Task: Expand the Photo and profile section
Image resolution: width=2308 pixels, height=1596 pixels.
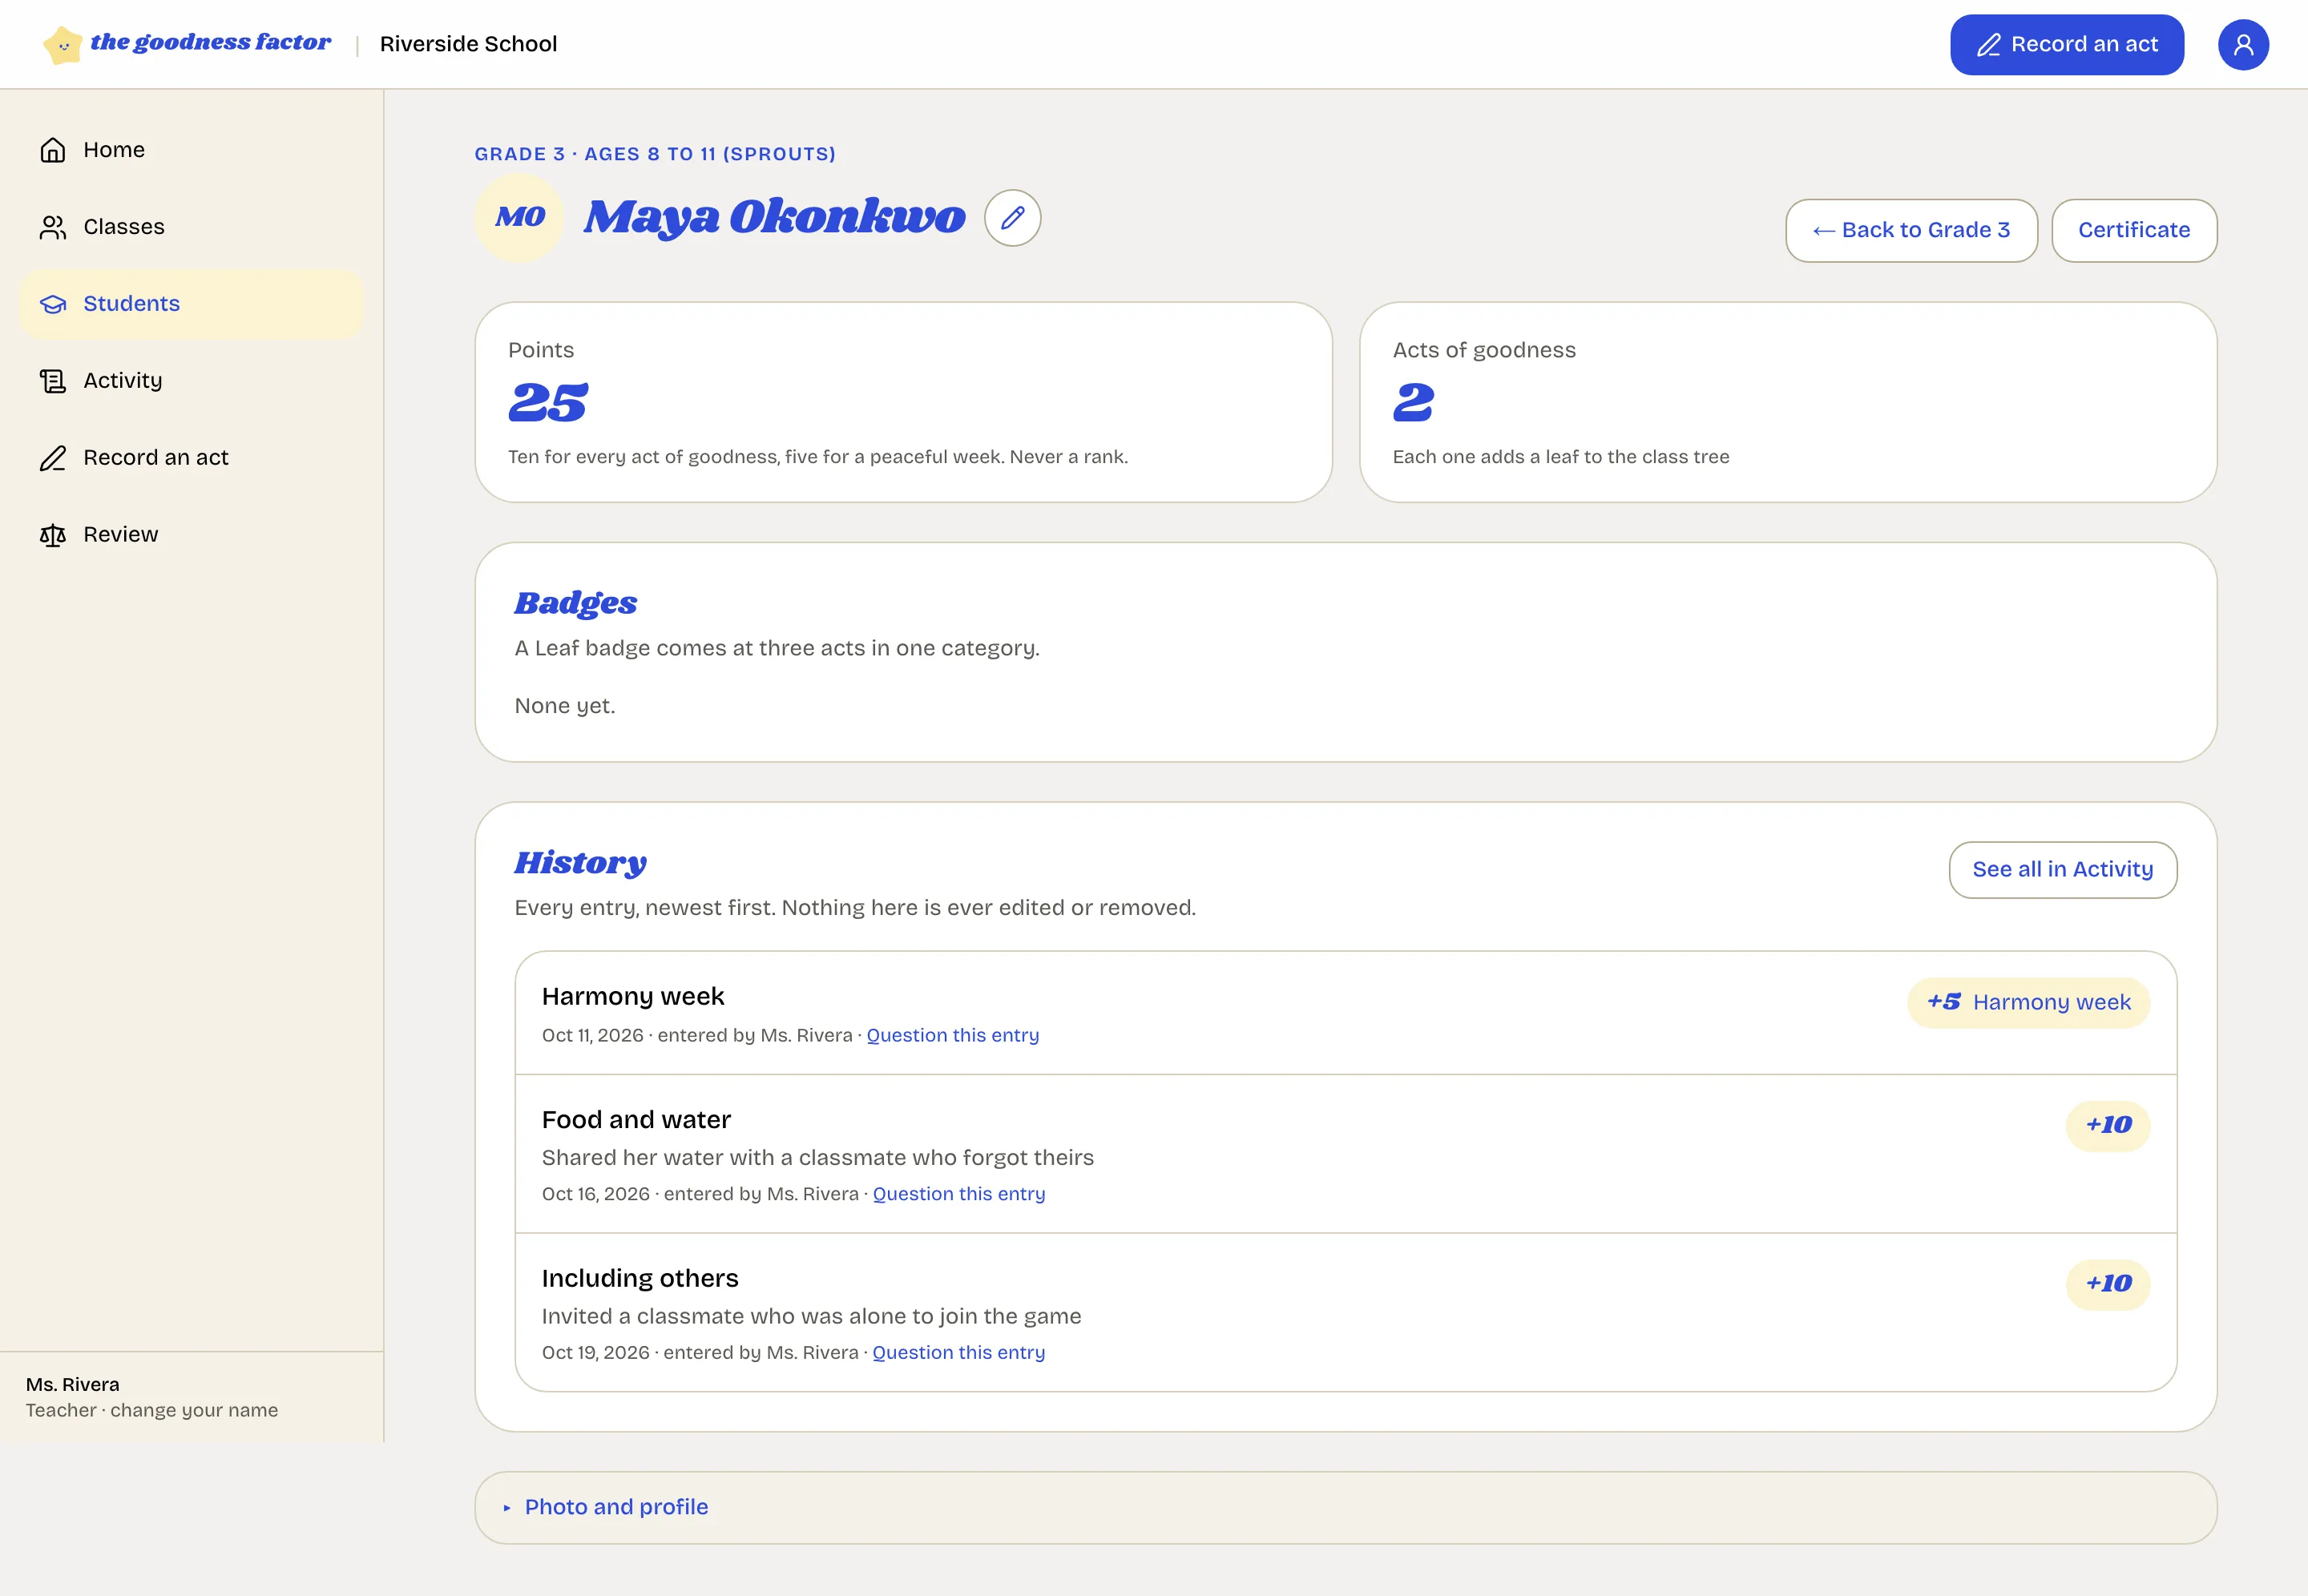Action: pyautogui.click(x=1345, y=1507)
